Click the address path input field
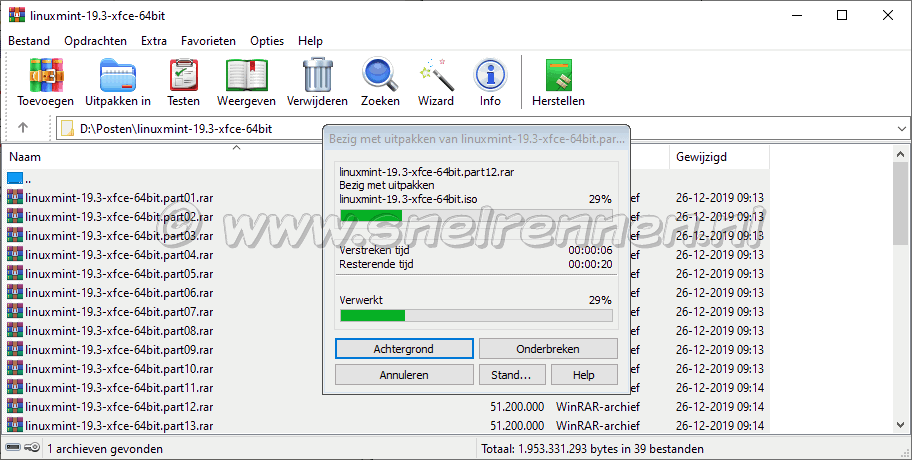The height and width of the screenshot is (460, 912). coord(483,129)
